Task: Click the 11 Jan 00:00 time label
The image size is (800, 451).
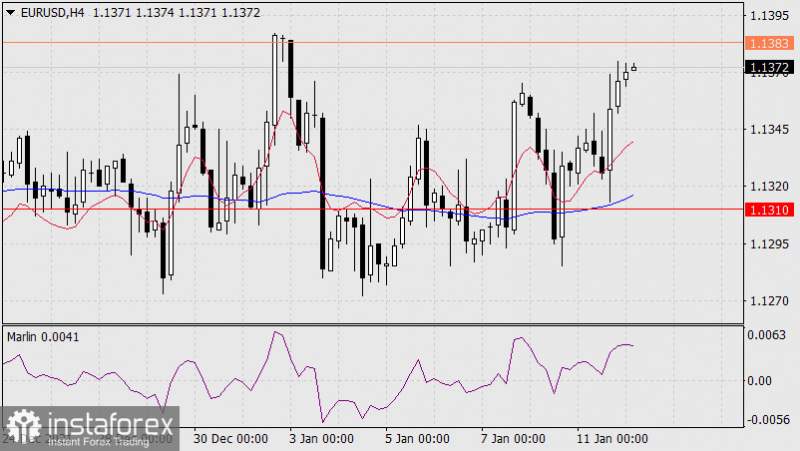Action: (x=612, y=439)
